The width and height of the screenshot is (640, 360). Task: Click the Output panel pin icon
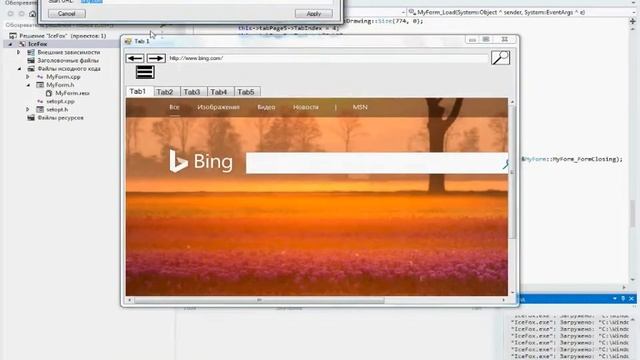coord(623,299)
